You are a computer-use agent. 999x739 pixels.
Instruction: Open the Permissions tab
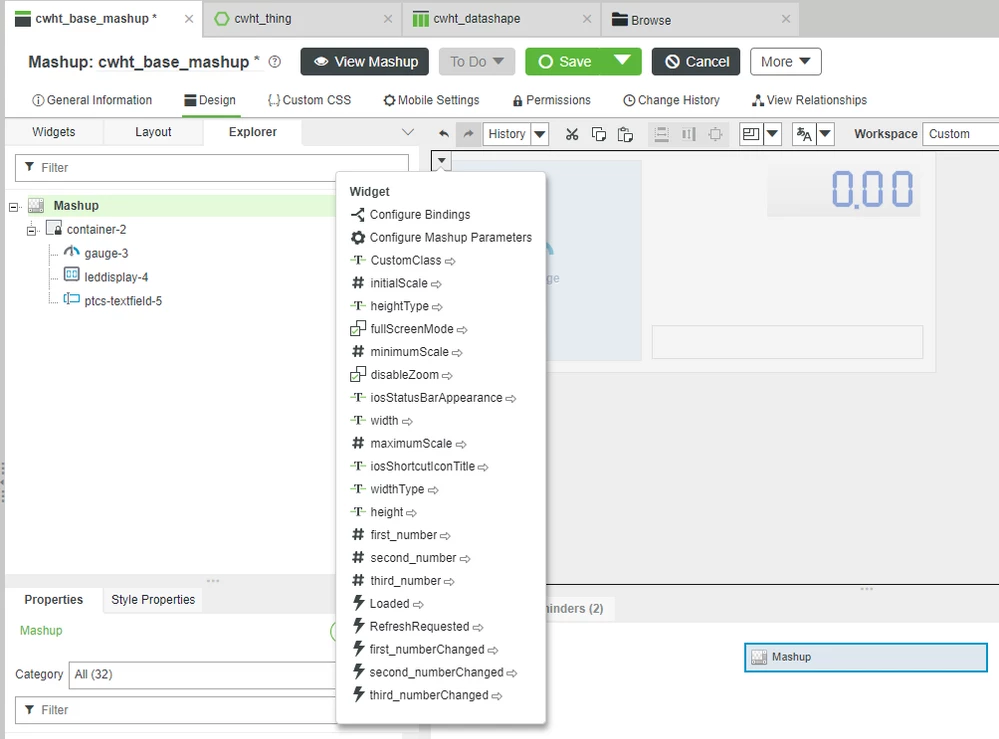coord(552,100)
